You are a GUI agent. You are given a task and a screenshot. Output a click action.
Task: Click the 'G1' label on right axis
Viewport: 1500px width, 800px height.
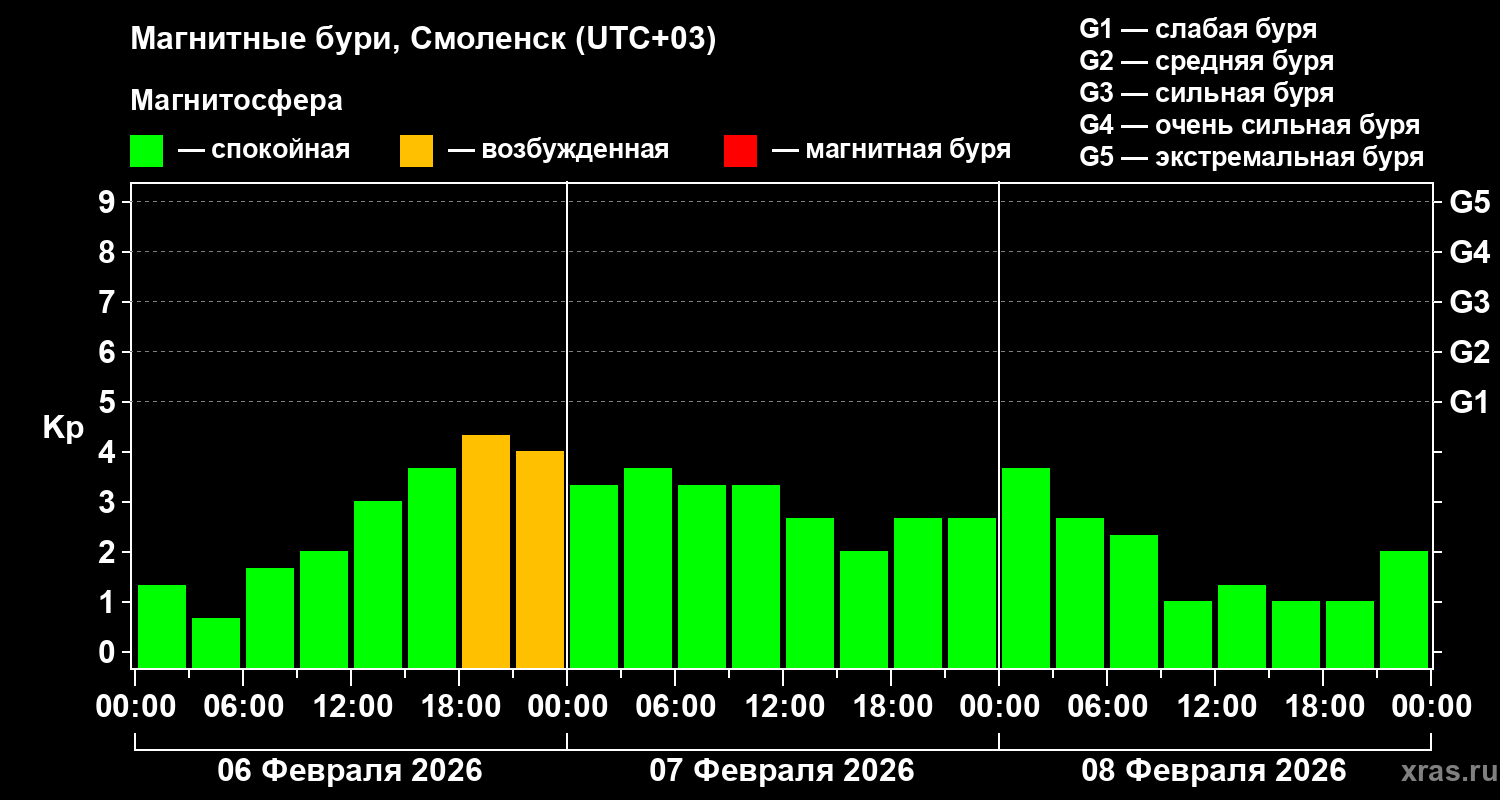point(1469,402)
